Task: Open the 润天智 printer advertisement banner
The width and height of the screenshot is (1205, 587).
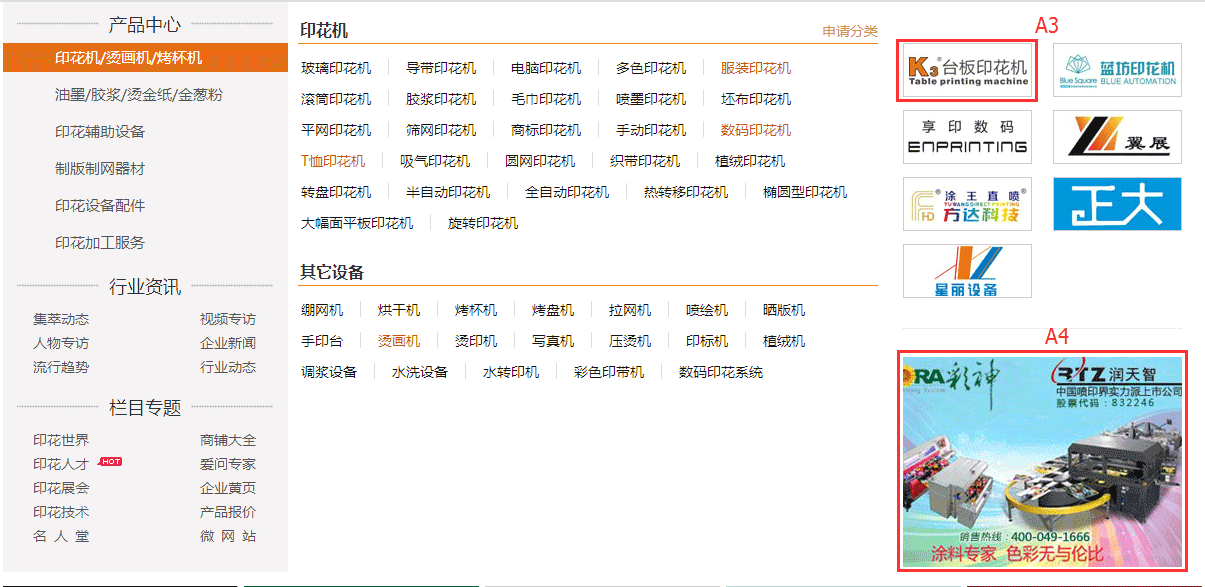Action: (x=1042, y=461)
